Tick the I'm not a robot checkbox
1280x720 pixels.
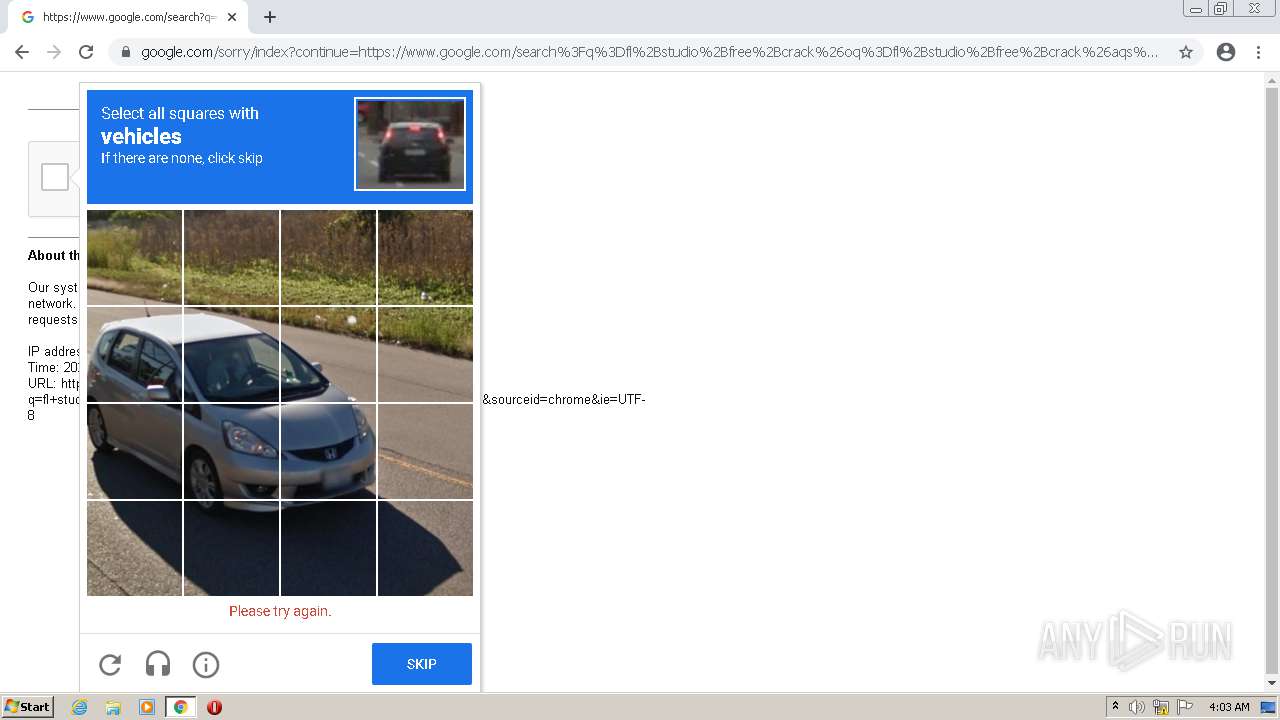(55, 177)
